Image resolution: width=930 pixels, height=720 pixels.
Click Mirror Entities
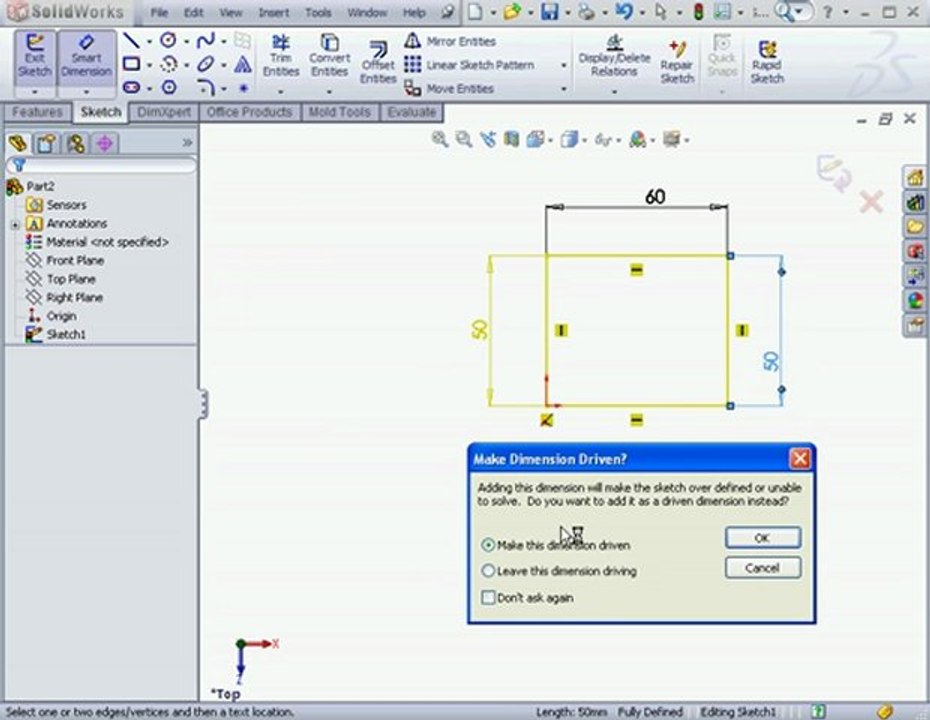tap(450, 41)
